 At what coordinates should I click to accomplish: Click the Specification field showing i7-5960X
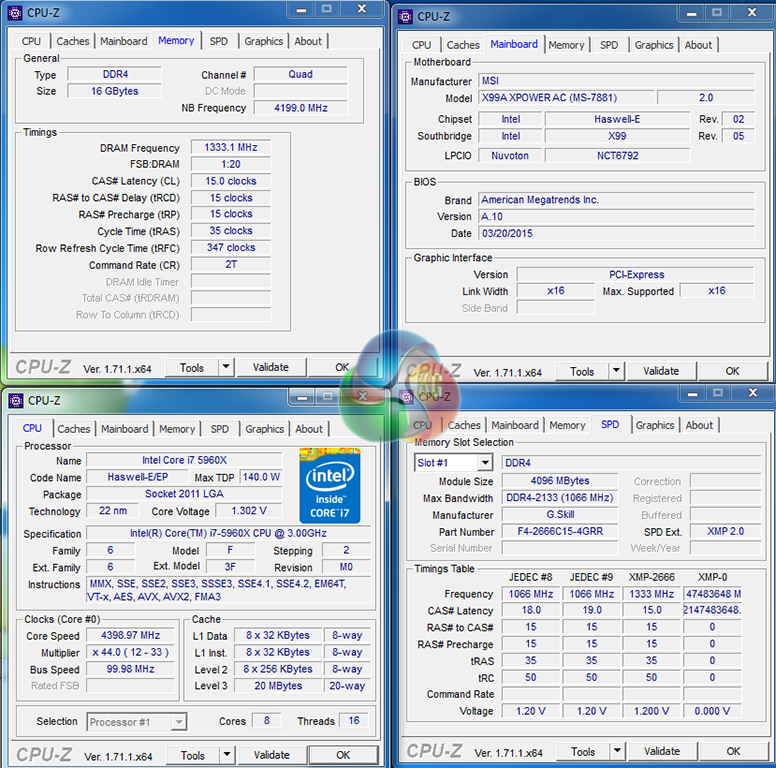[x=228, y=534]
